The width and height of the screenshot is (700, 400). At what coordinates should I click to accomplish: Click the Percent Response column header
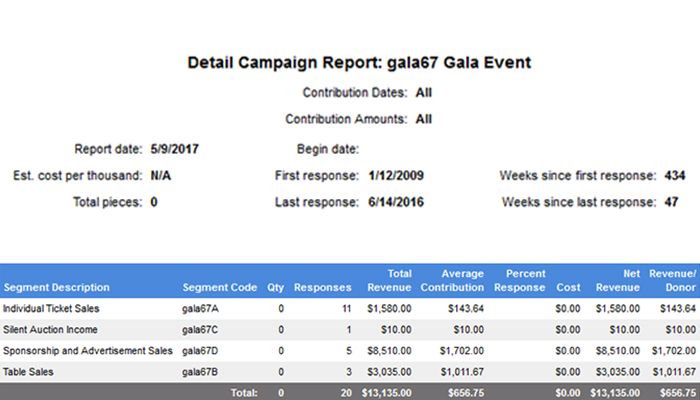(x=520, y=280)
